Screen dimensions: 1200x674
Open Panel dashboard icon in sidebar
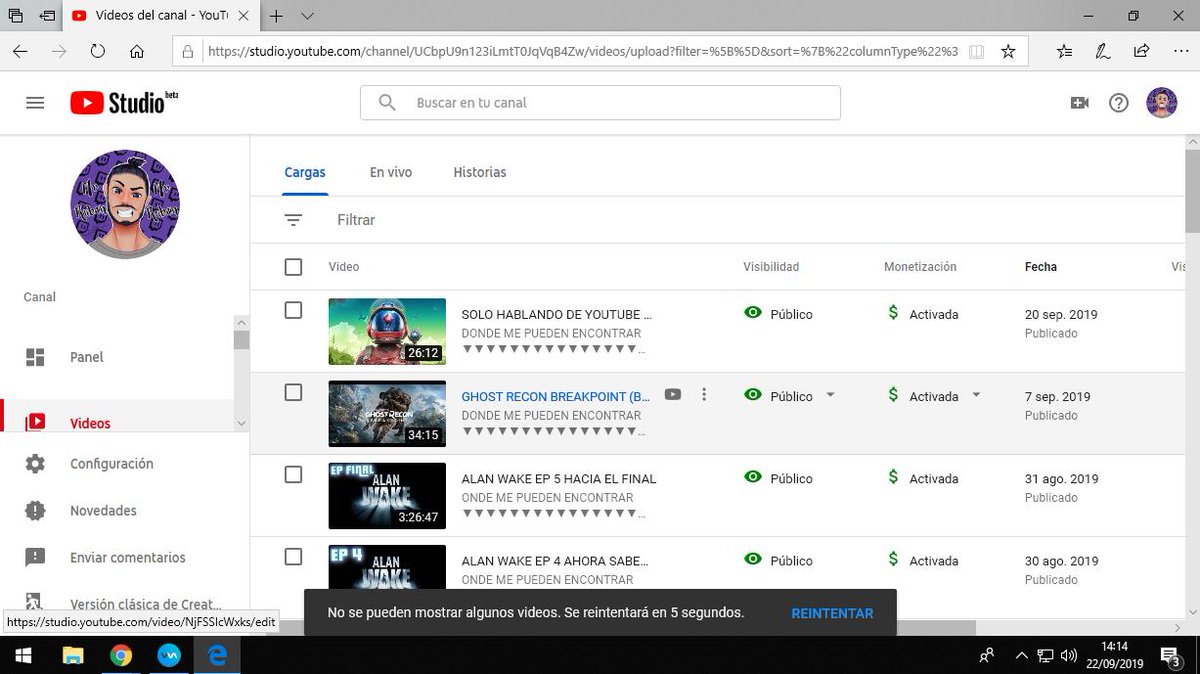pos(35,357)
